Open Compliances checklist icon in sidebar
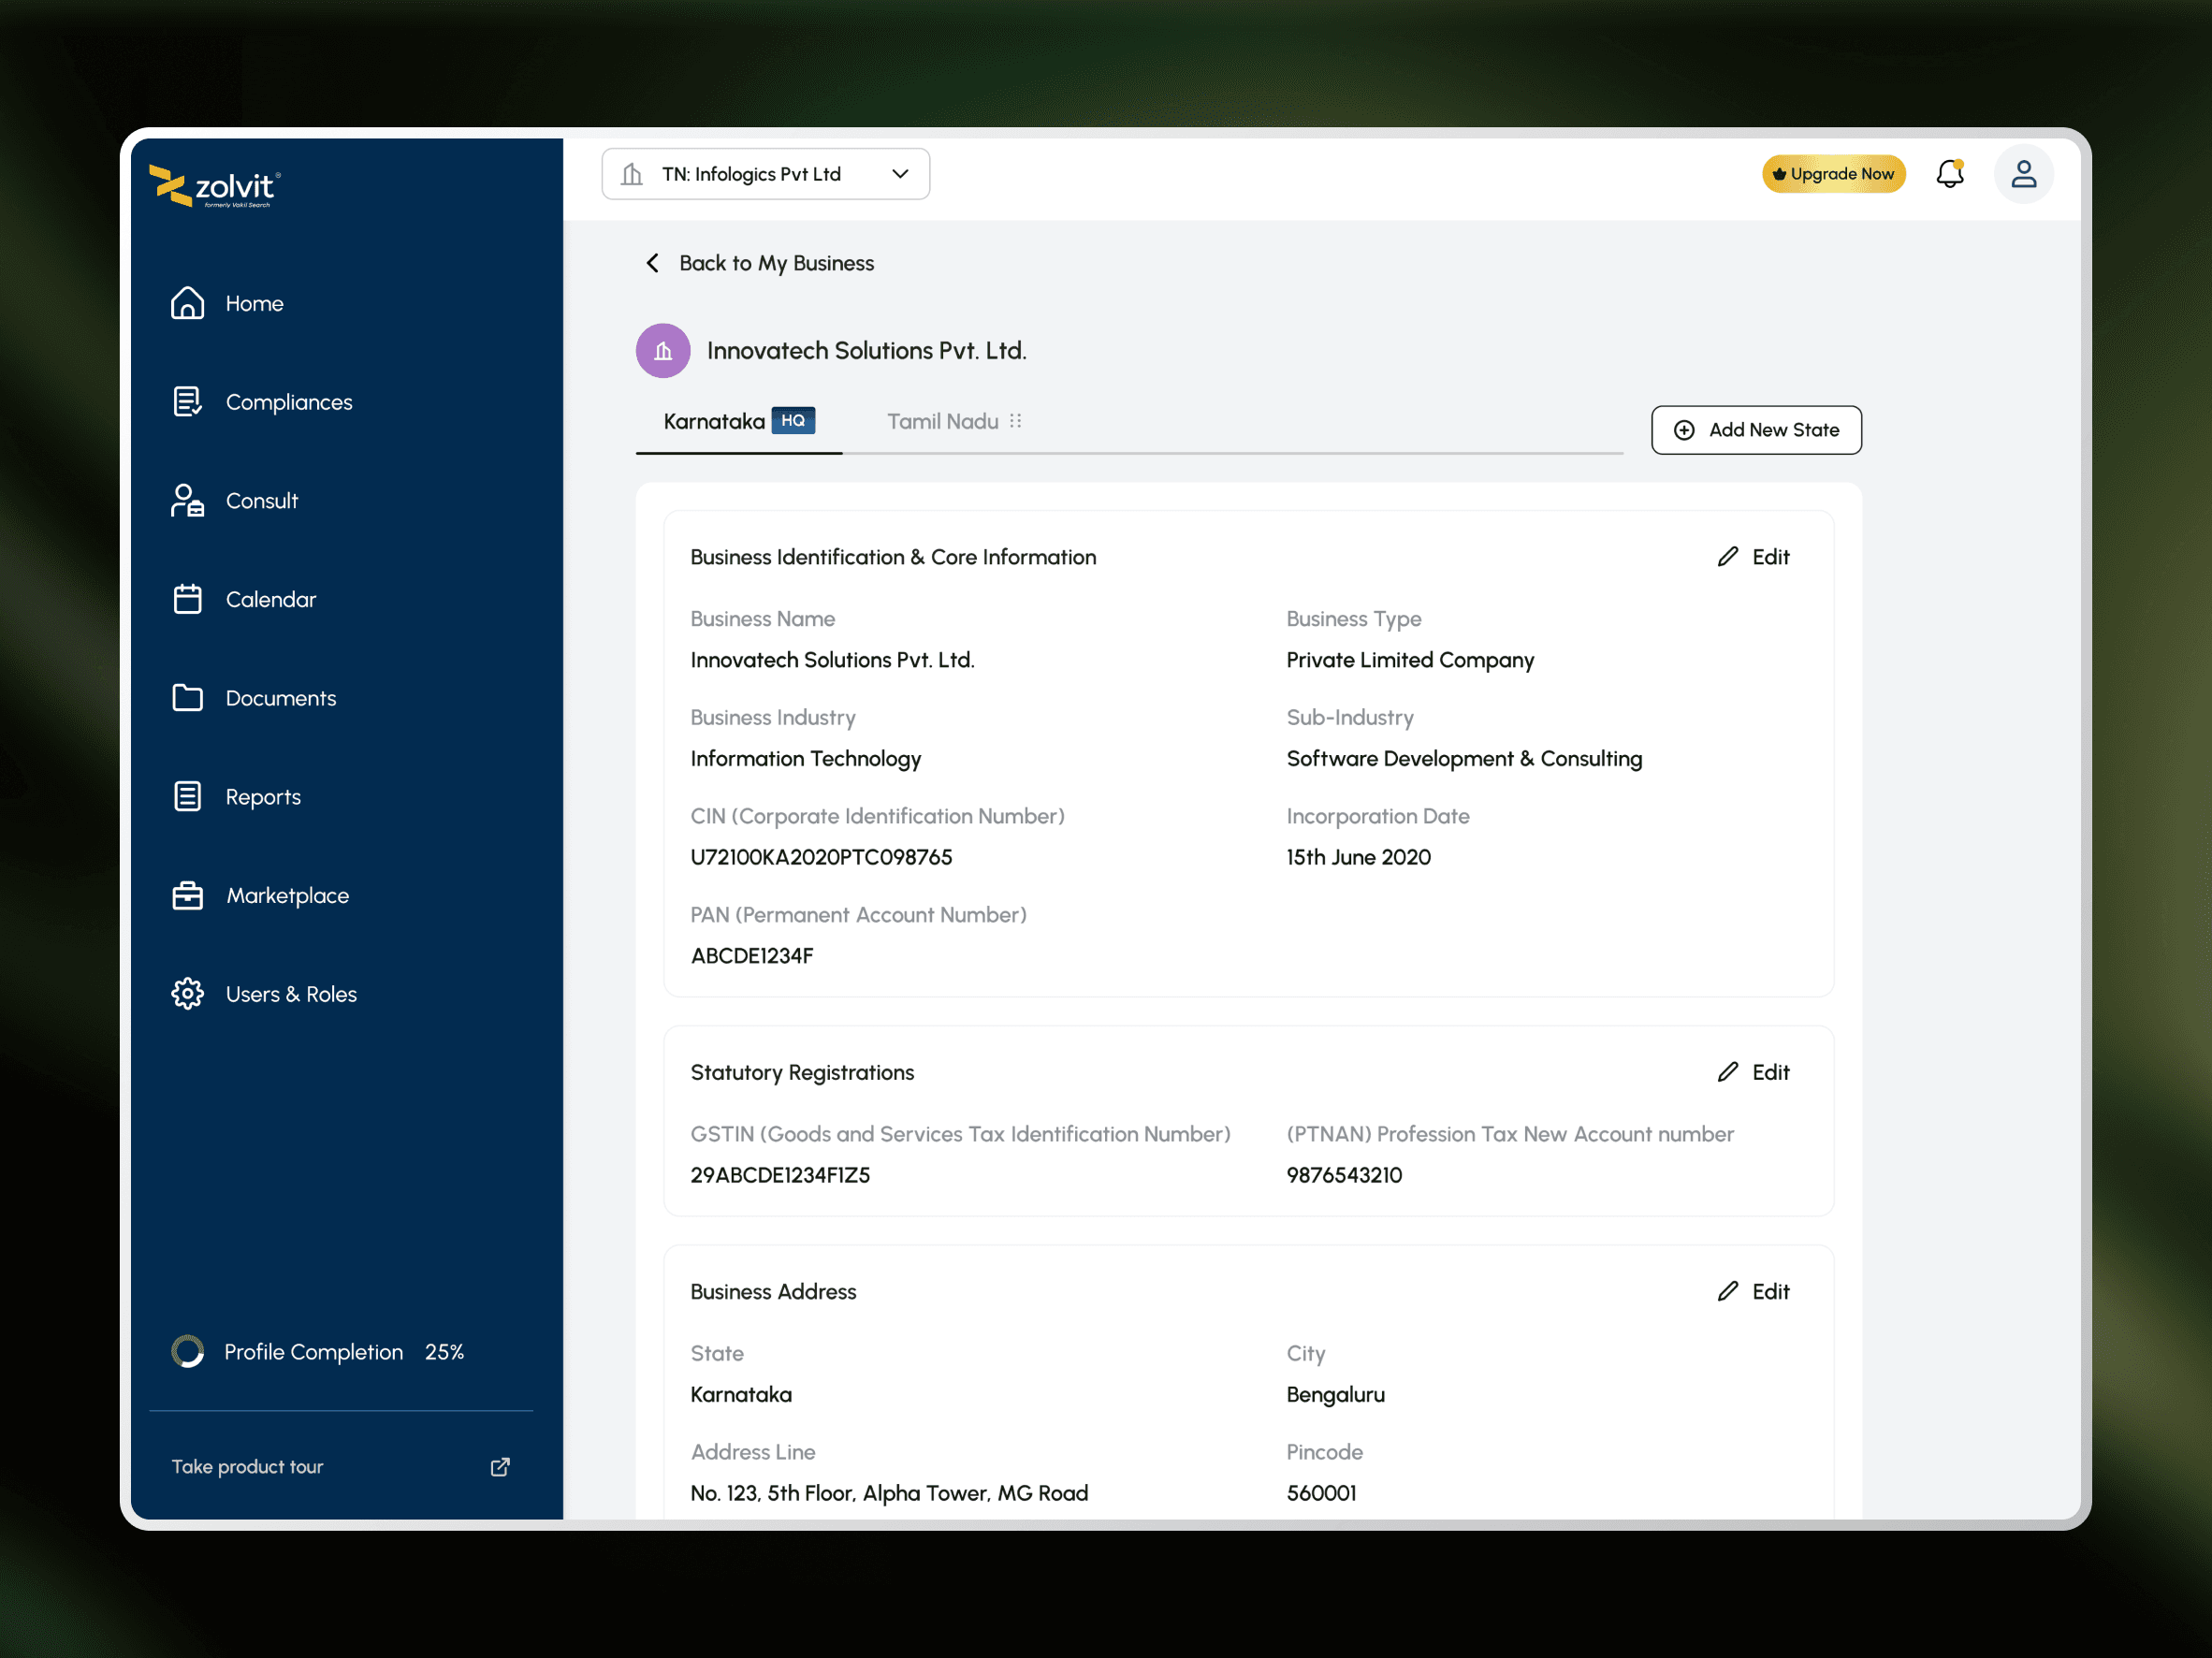The width and height of the screenshot is (2212, 1658). tap(187, 402)
